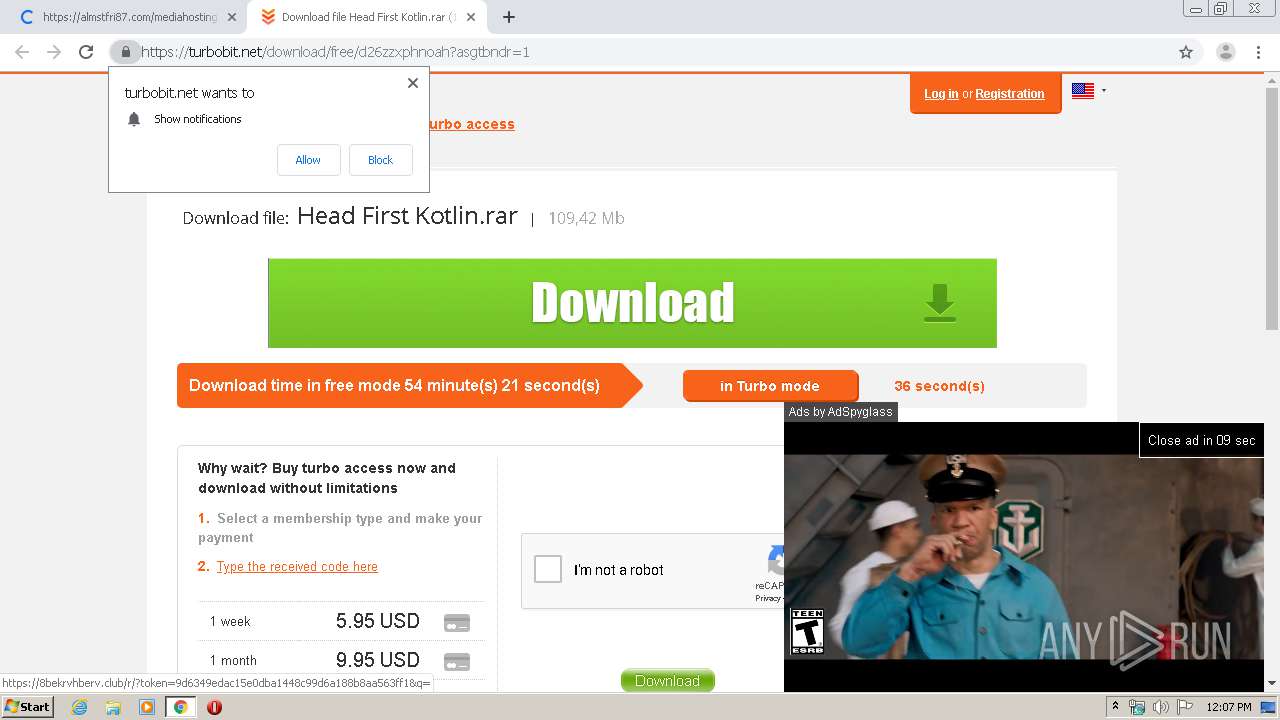Click the padlock site info icon

point(125,52)
